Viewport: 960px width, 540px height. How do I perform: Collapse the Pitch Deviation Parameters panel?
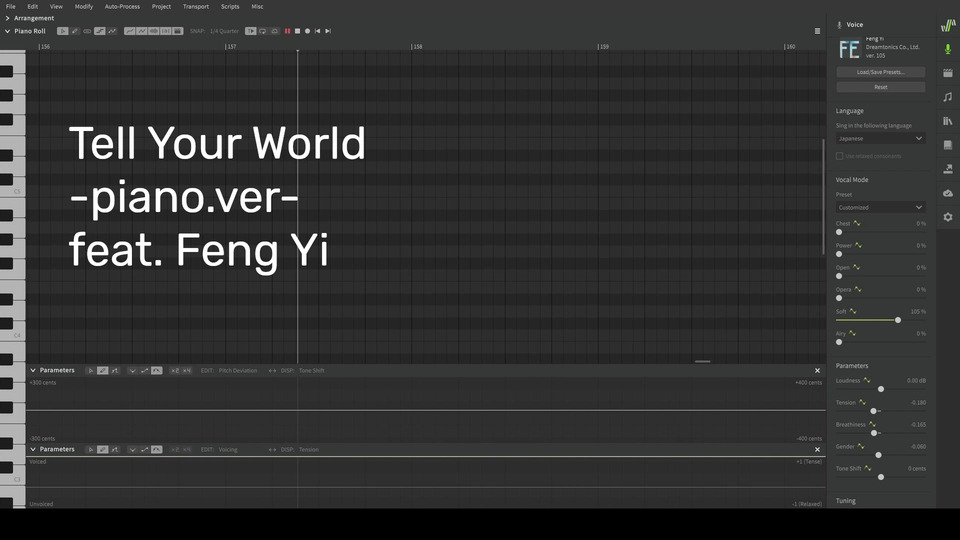(33, 370)
